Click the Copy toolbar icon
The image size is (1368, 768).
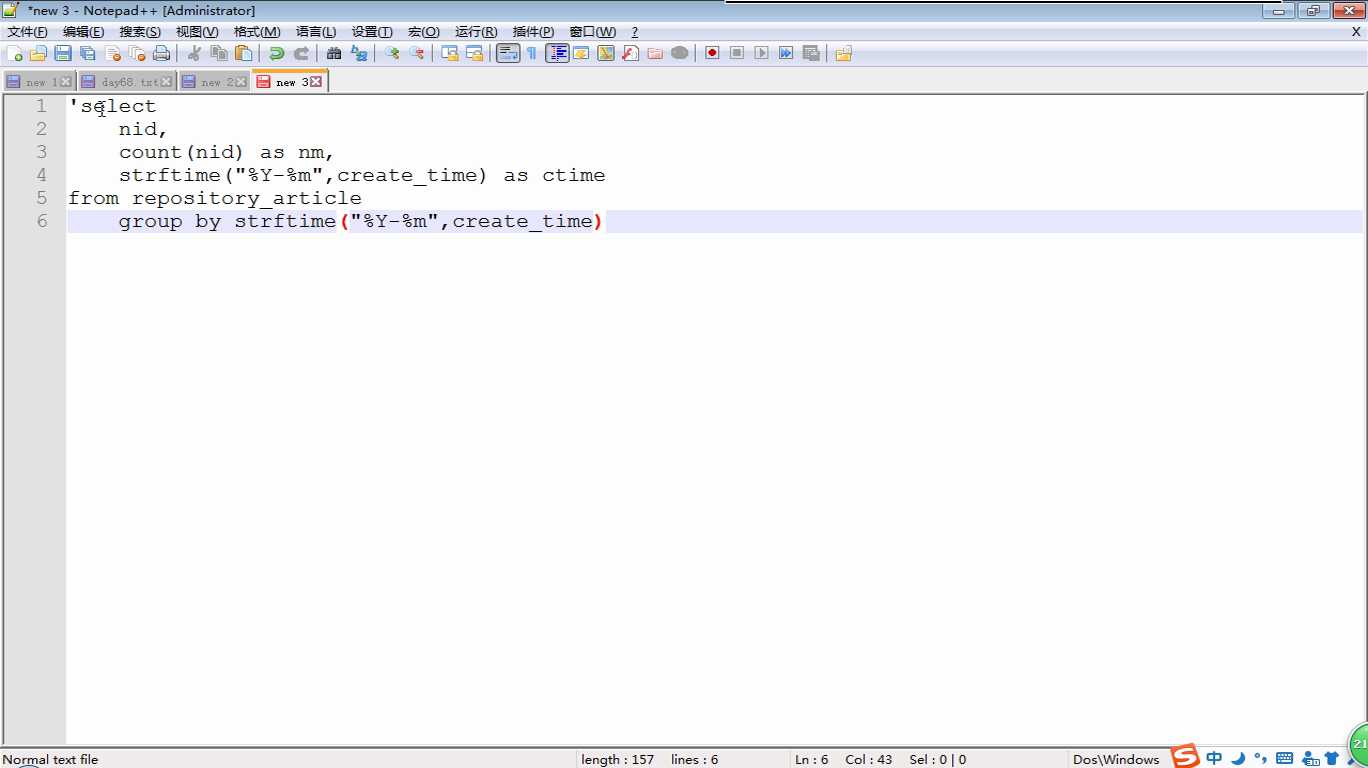coord(219,53)
